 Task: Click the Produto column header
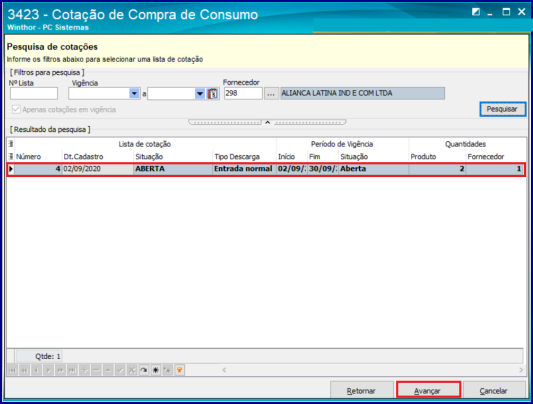coord(437,157)
